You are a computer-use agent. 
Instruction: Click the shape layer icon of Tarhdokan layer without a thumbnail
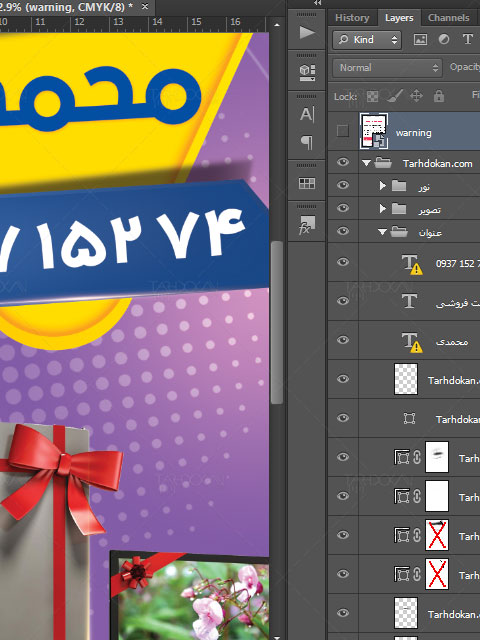(x=409, y=418)
